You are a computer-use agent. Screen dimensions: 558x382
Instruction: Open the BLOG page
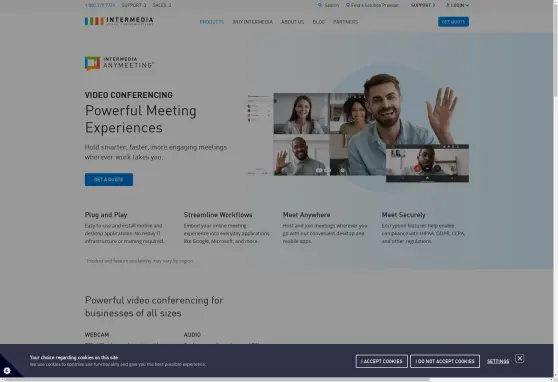tap(319, 22)
